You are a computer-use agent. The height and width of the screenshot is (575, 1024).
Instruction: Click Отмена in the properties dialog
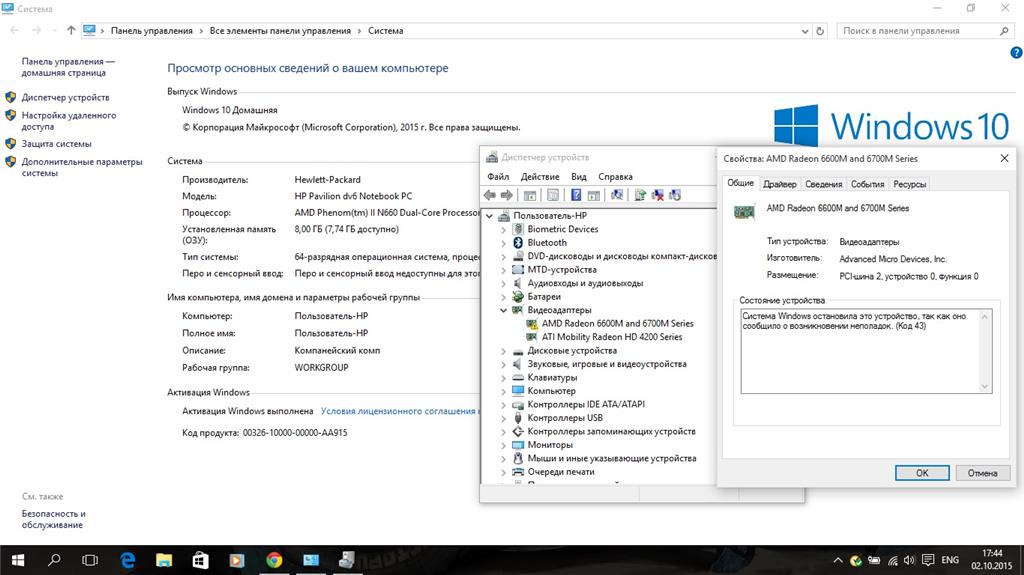tap(982, 473)
